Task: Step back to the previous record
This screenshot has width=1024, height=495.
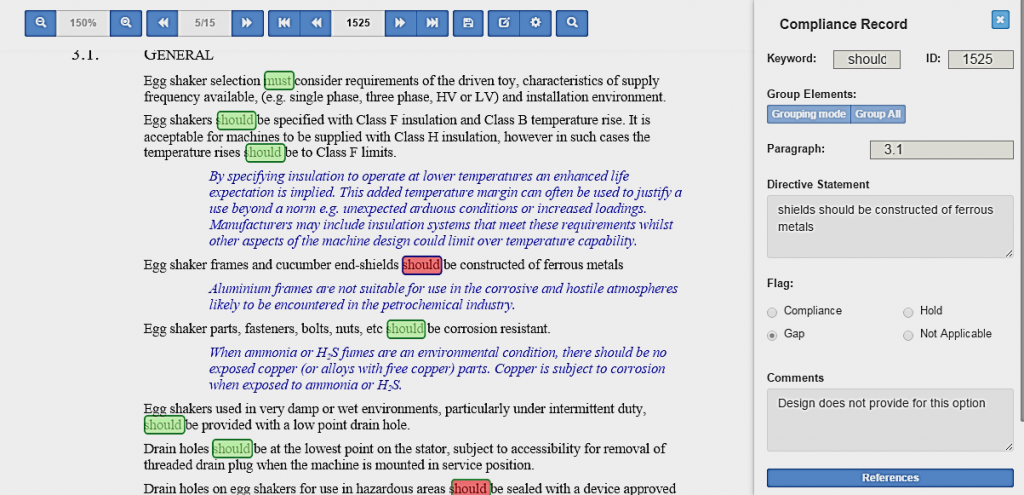Action: click(316, 23)
